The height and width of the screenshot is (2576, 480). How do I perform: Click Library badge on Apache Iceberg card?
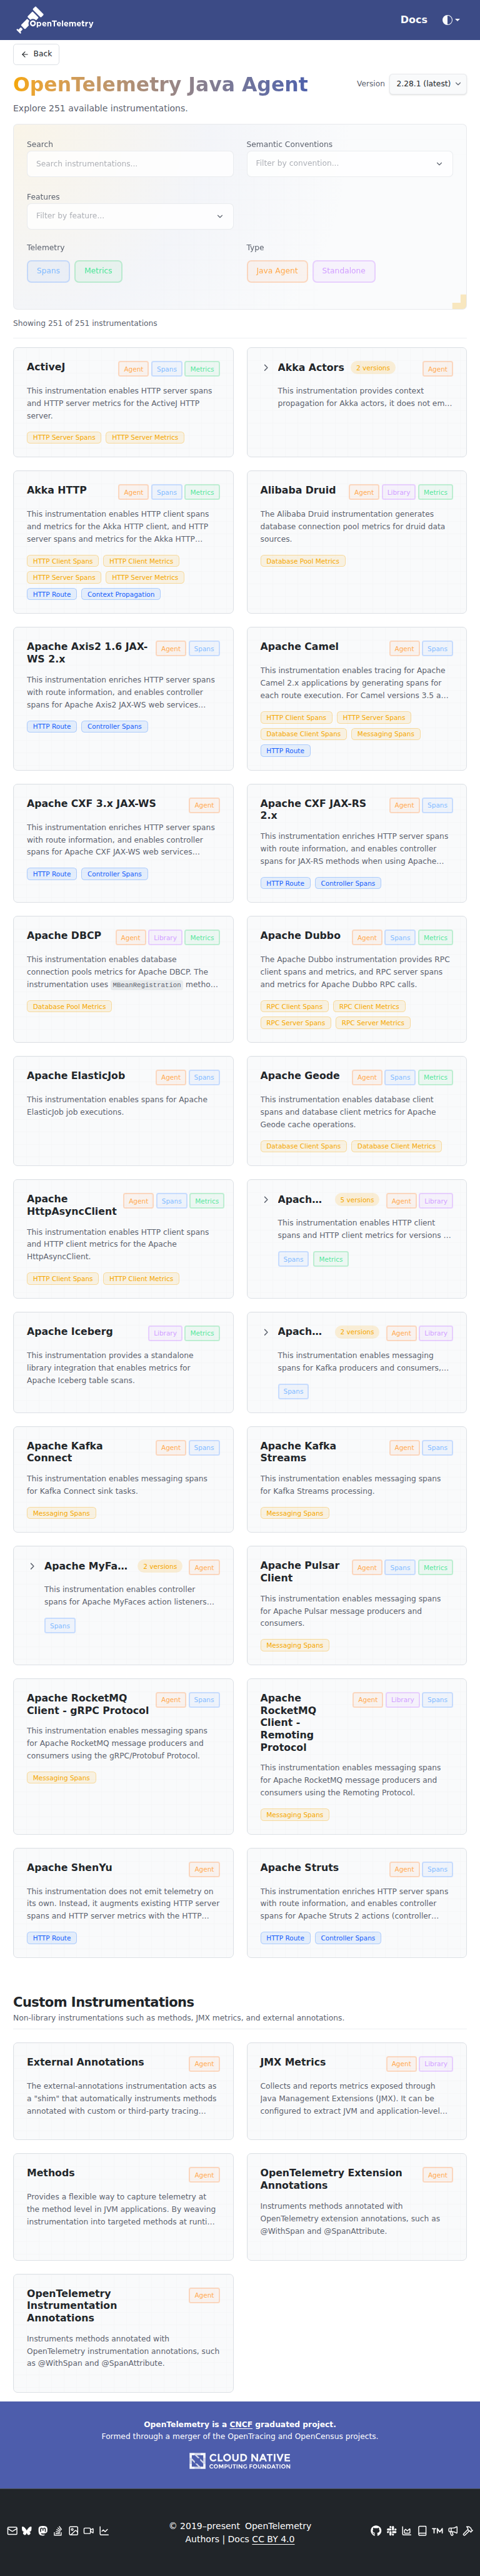pos(165,1333)
